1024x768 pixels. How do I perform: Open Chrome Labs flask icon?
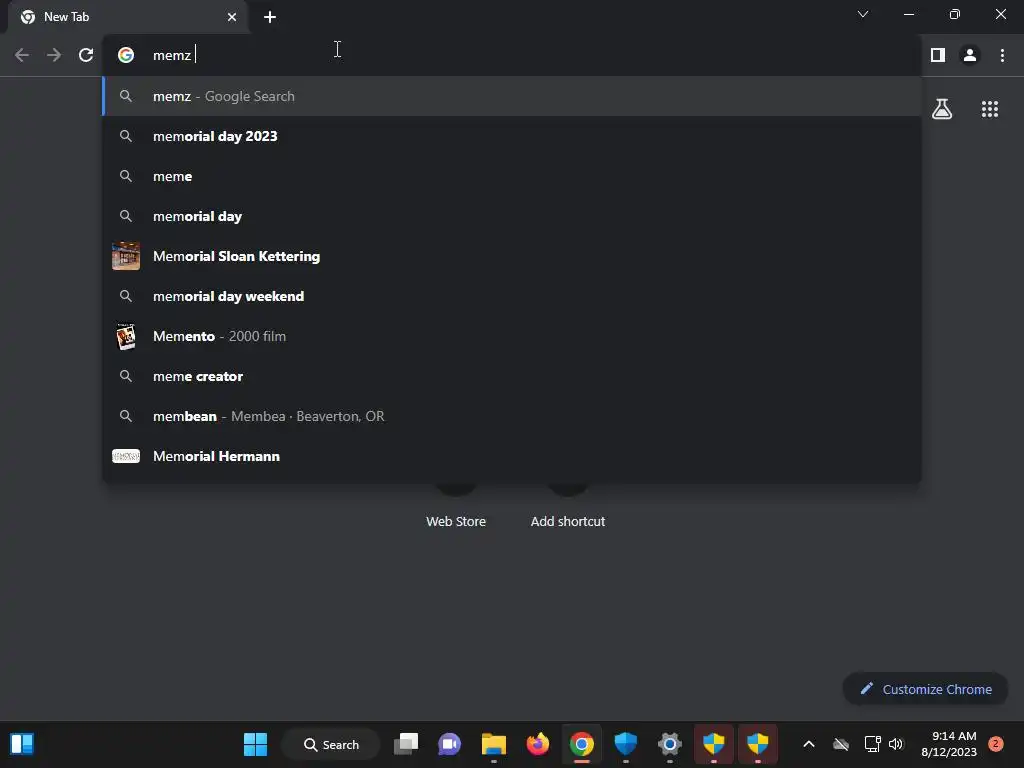[942, 109]
